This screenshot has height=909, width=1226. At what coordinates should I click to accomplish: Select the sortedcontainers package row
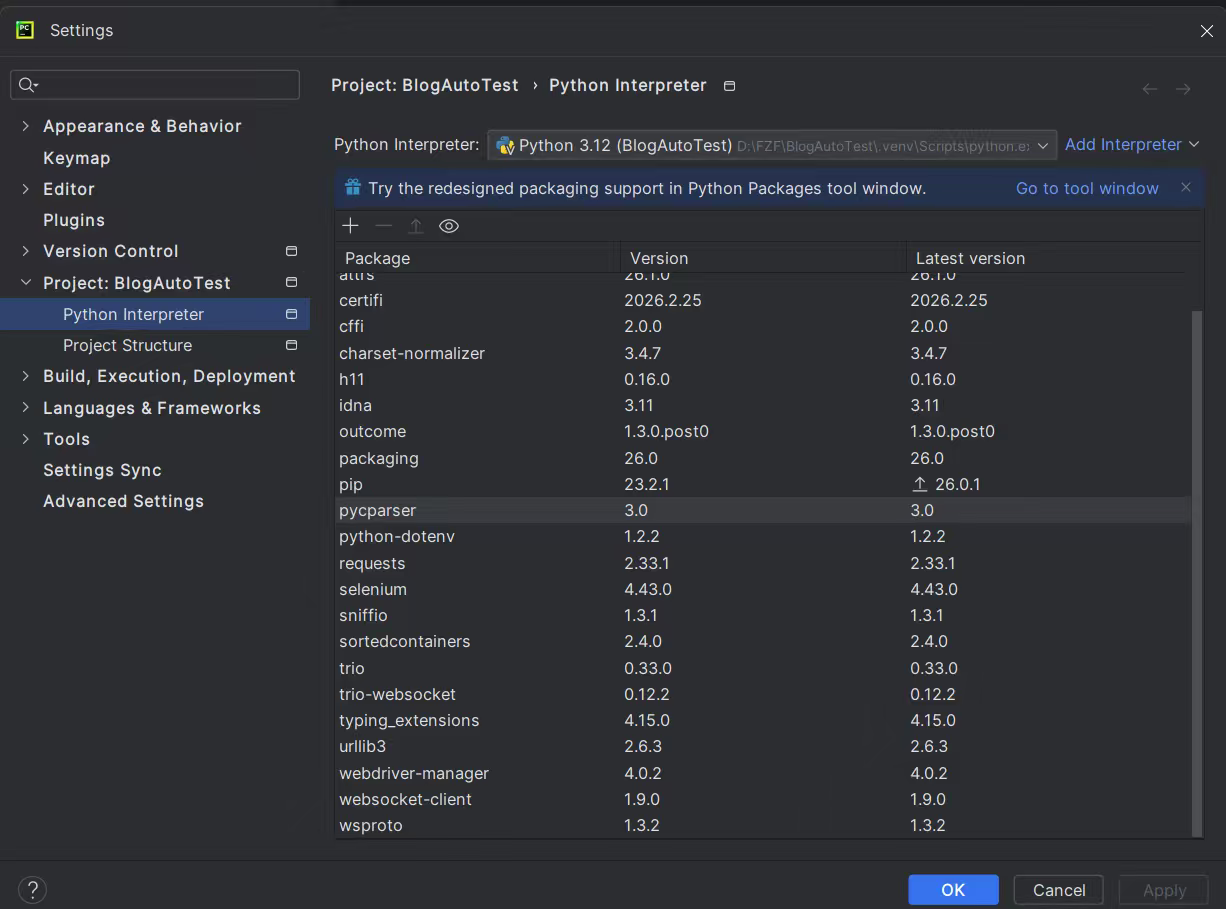pos(763,641)
